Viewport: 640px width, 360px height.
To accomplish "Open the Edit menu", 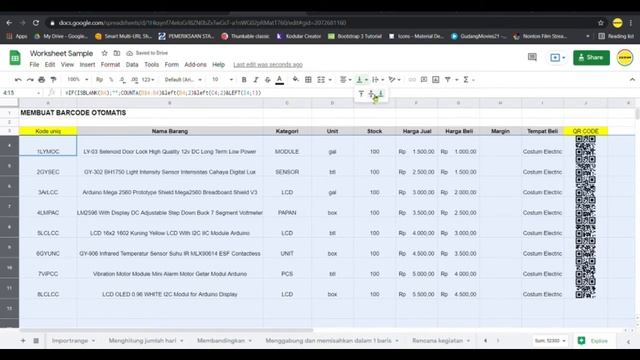I will point(50,64).
